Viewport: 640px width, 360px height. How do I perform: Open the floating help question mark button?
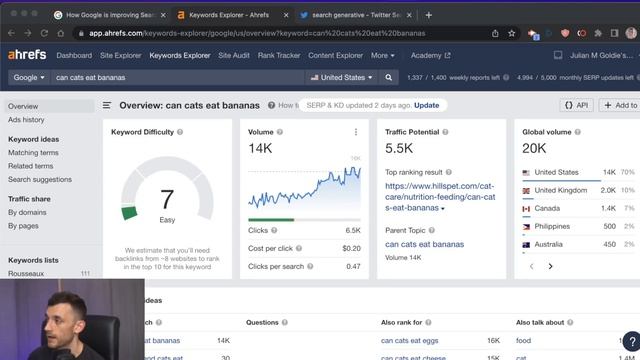coord(631,341)
